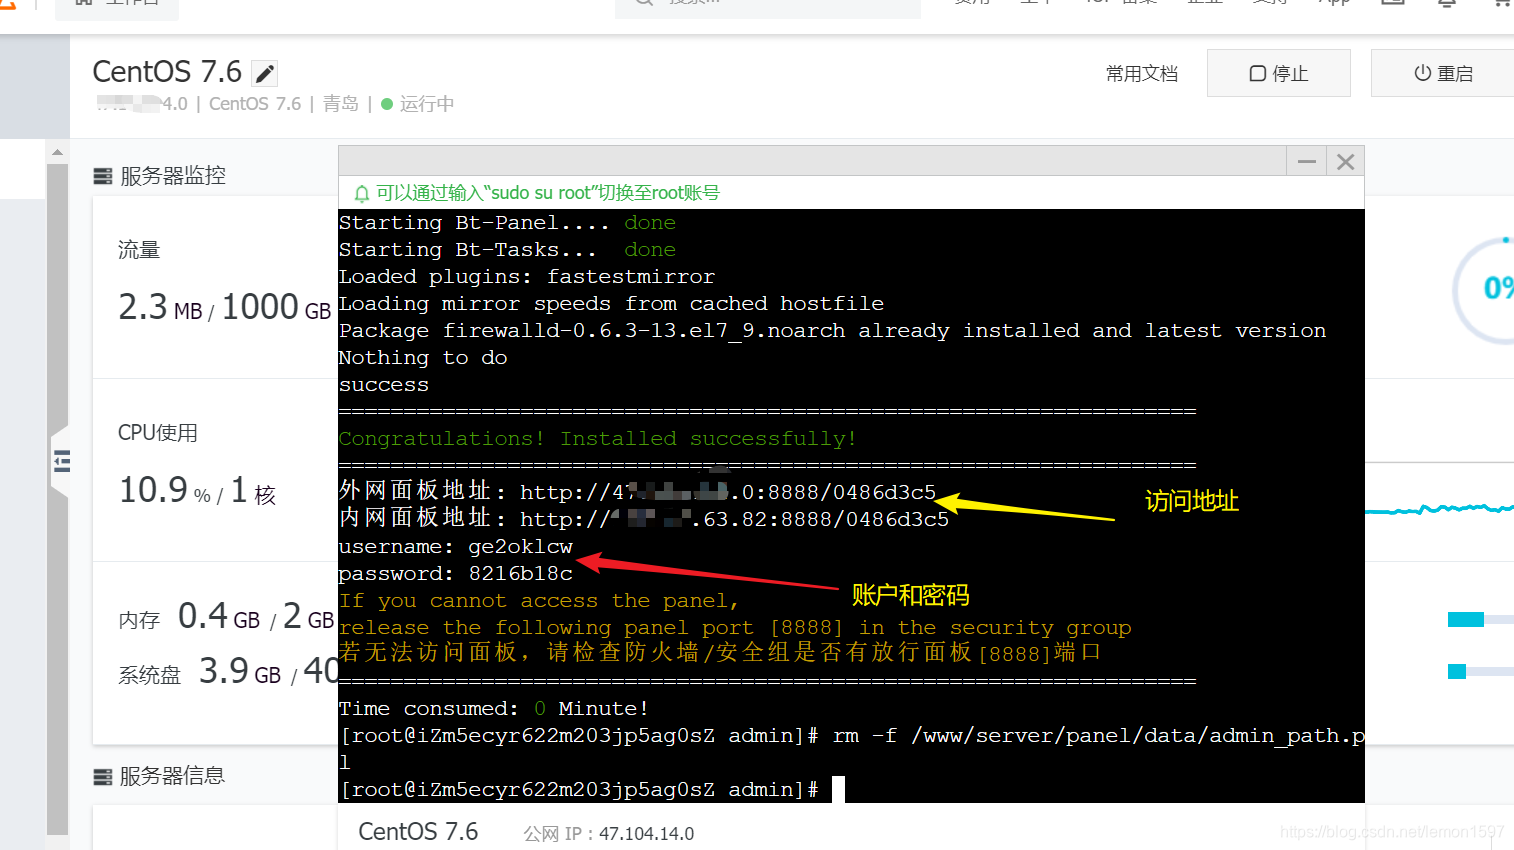The height and width of the screenshot is (850, 1514).
Task: Click the terminal command prompt cursor
Action: (x=838, y=790)
